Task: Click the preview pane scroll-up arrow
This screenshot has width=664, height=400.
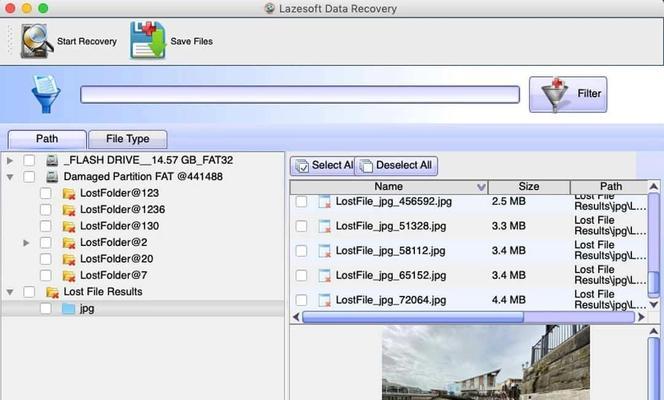Action: 654,331
